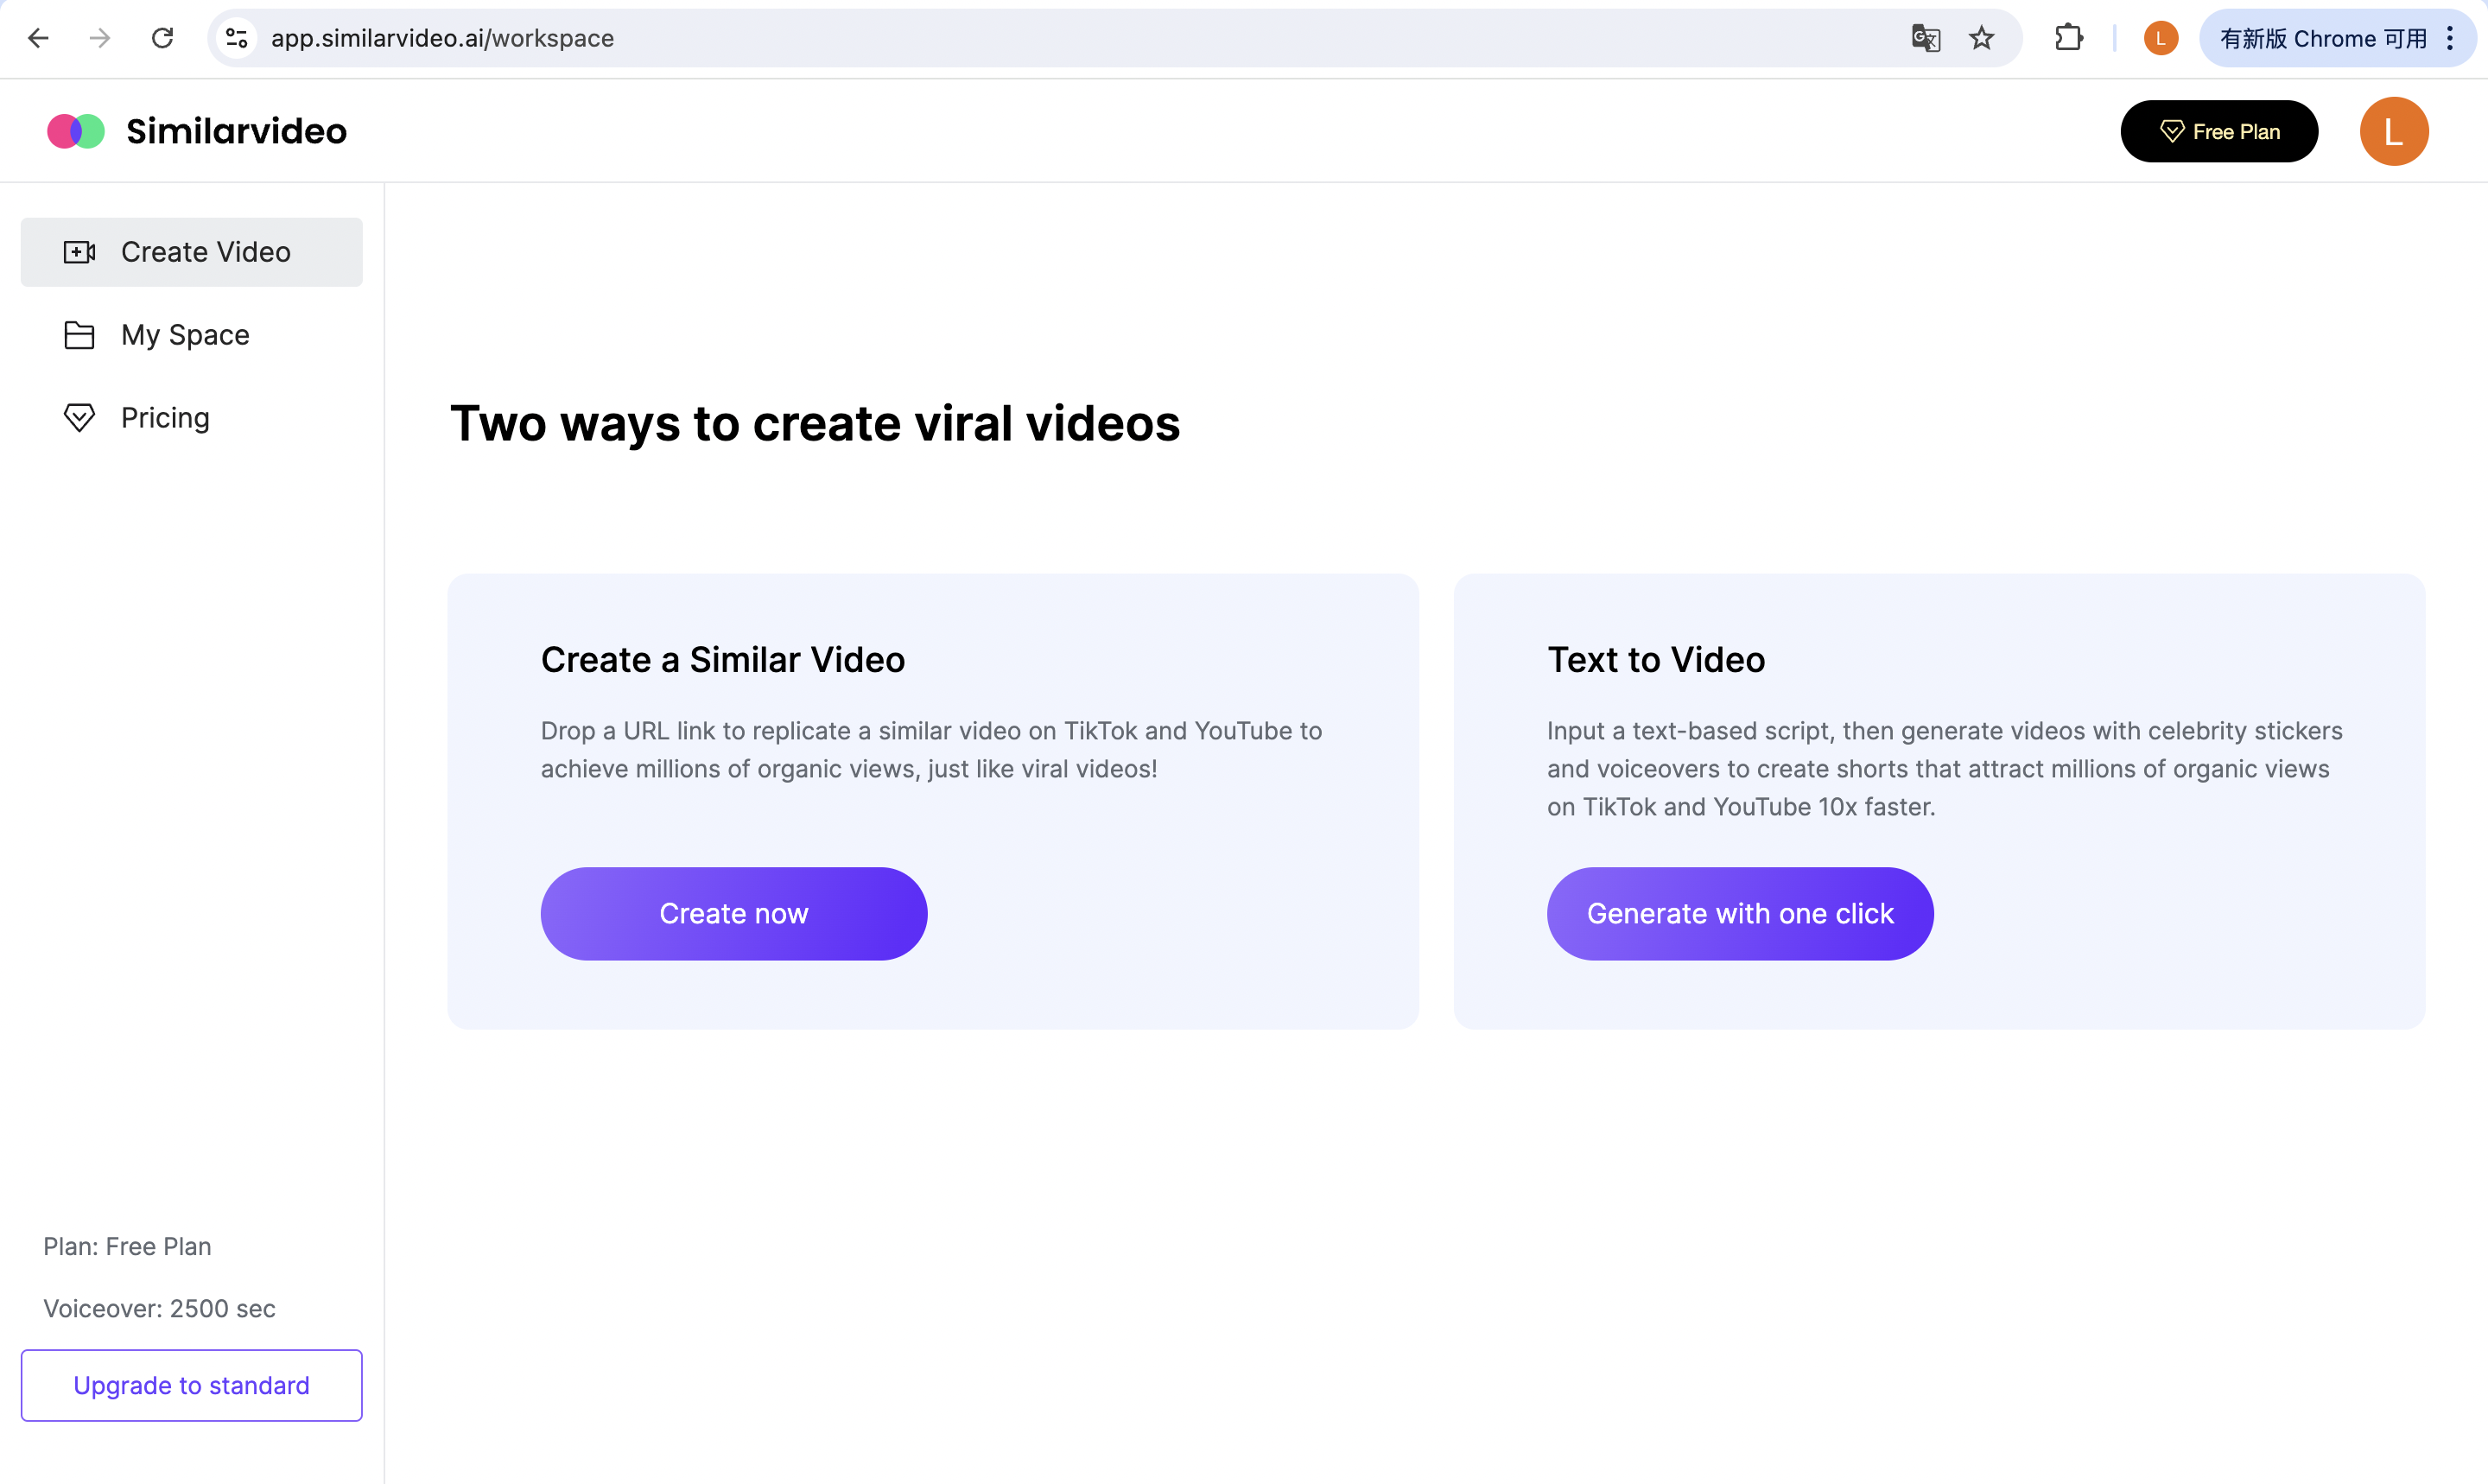Click the Similarvideo logo icon
The width and height of the screenshot is (2488, 1484).
pyautogui.click(x=76, y=131)
